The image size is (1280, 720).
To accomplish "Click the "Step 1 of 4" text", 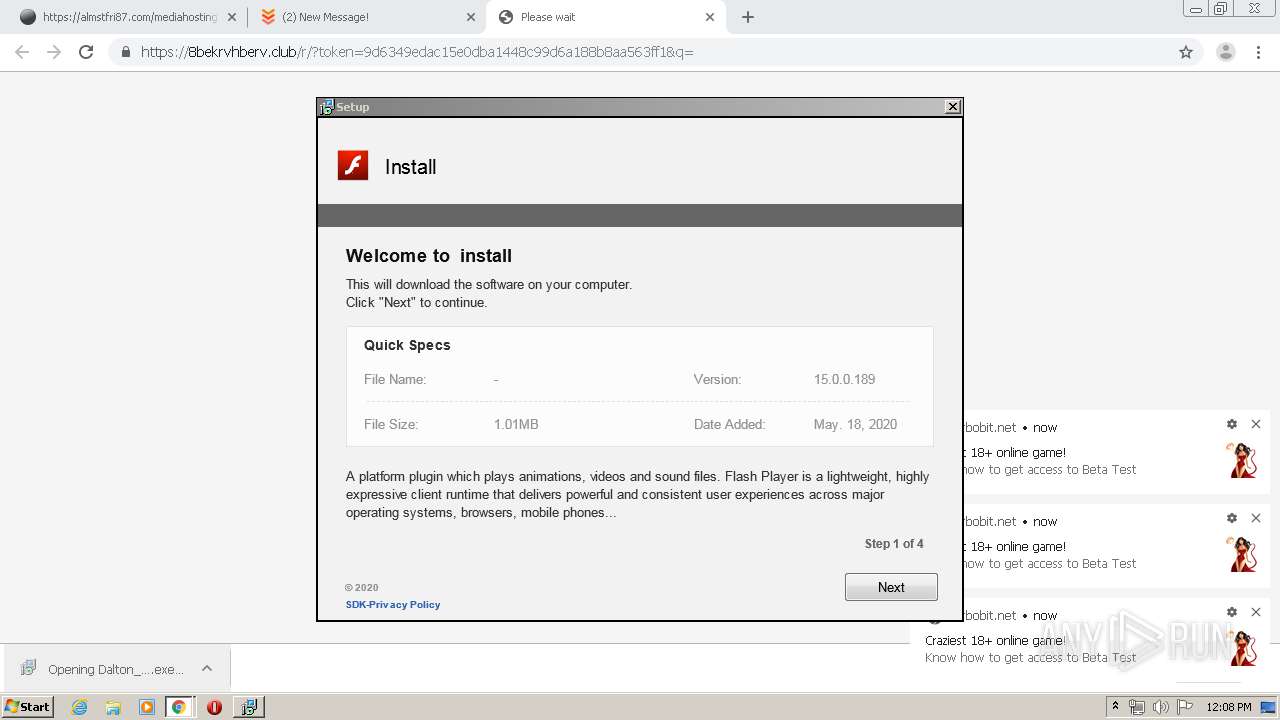I will (x=894, y=544).
